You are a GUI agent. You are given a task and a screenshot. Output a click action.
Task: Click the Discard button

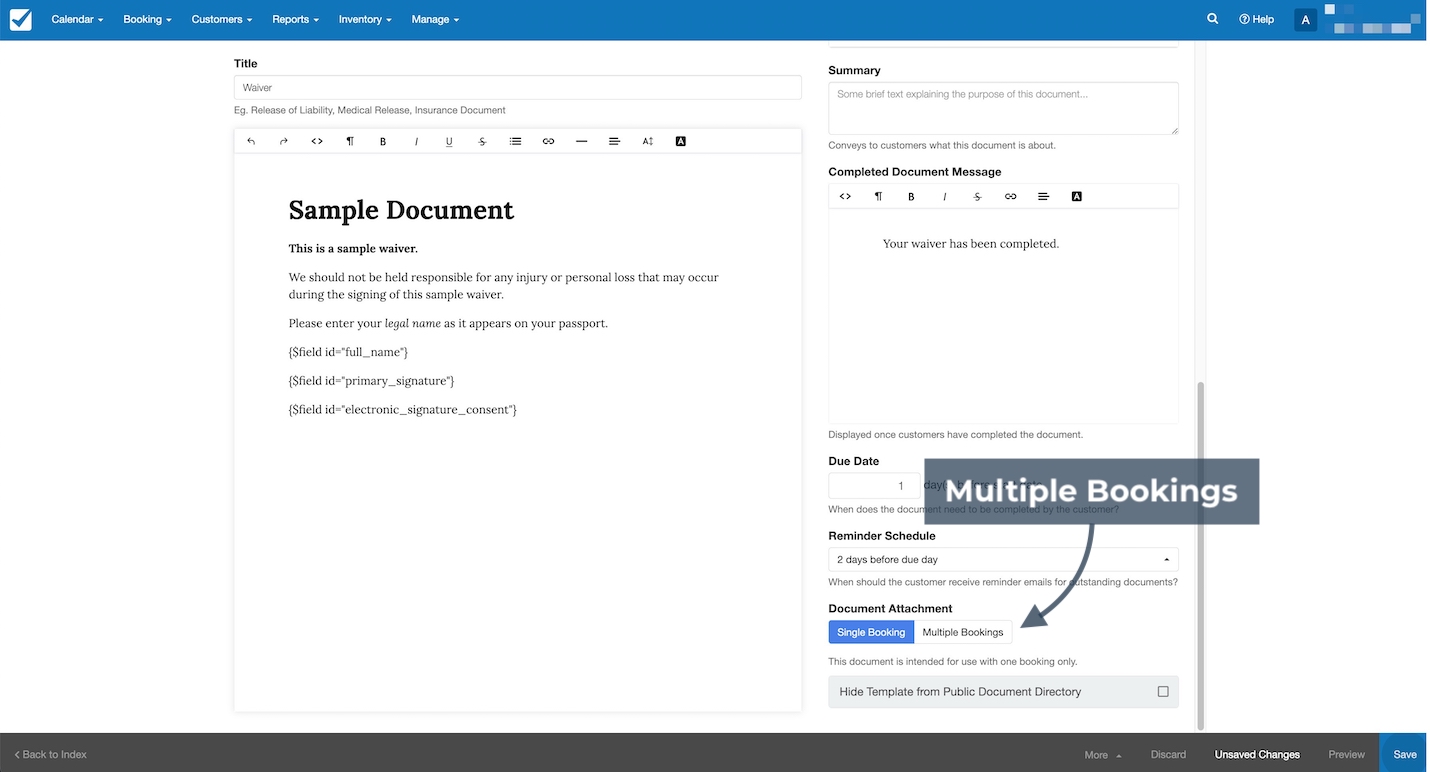coord(1168,754)
